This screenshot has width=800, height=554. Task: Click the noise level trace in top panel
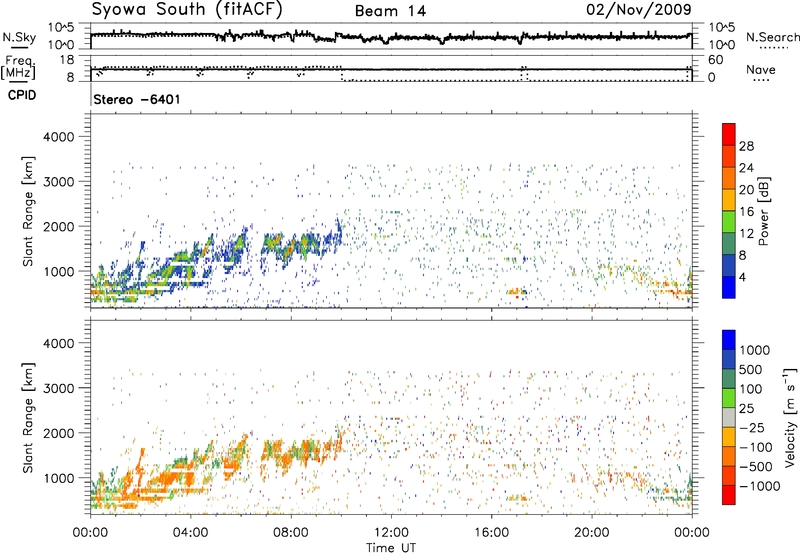(x=391, y=37)
